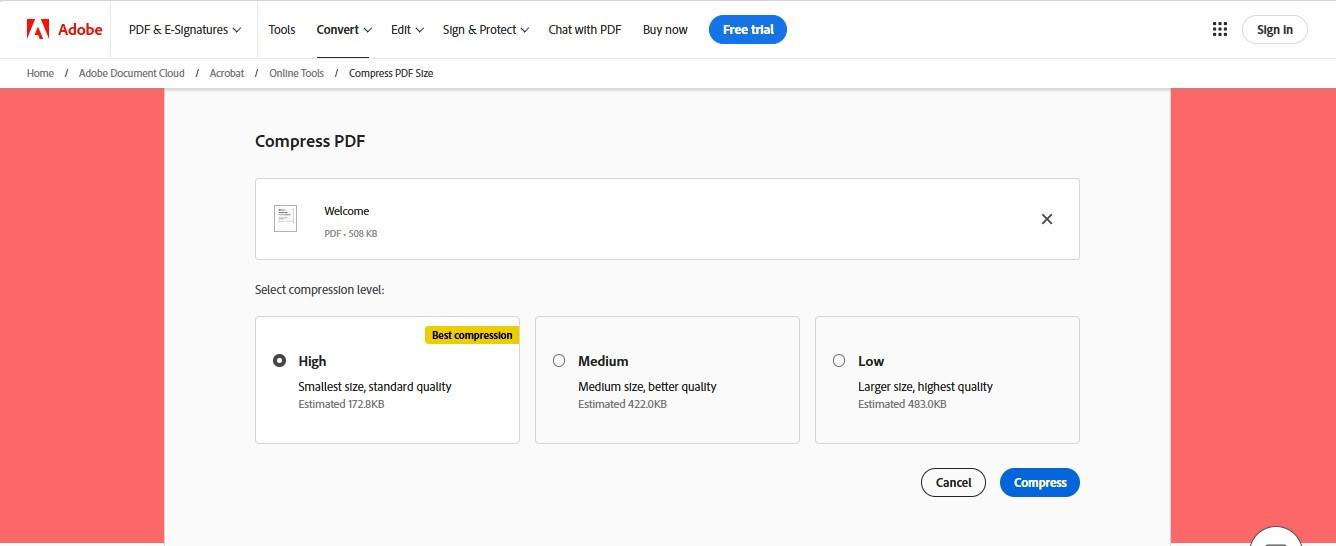1336x546 pixels.
Task: Click Smallest size, standard quality text
Action: [375, 386]
